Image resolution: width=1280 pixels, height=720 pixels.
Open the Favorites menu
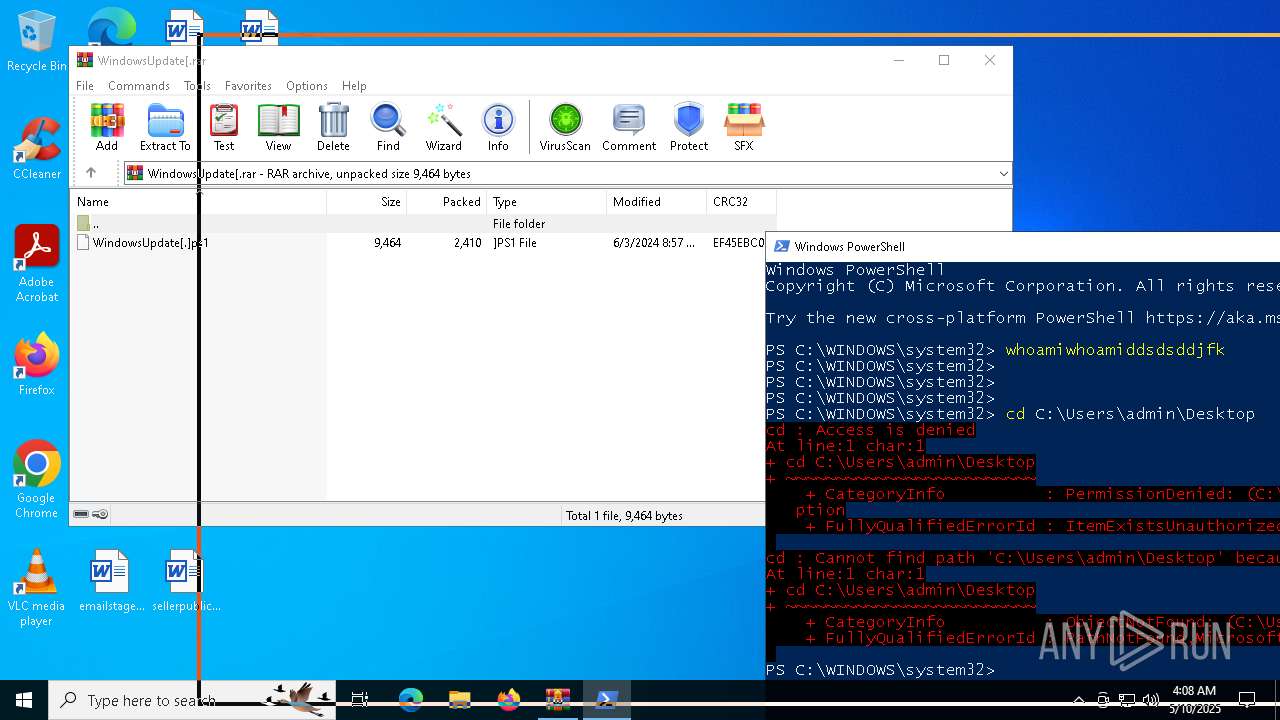pos(248,86)
